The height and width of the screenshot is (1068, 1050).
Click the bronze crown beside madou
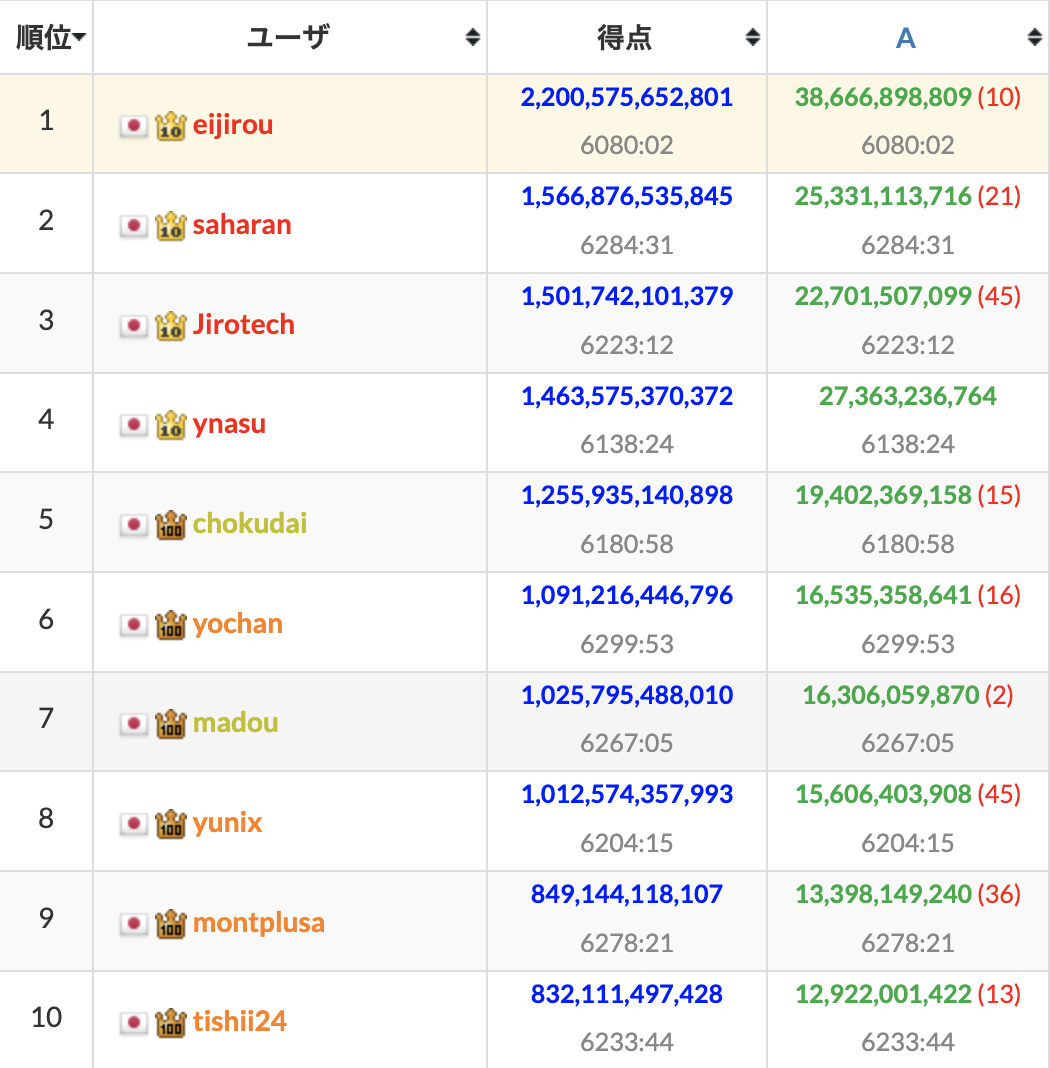170,723
